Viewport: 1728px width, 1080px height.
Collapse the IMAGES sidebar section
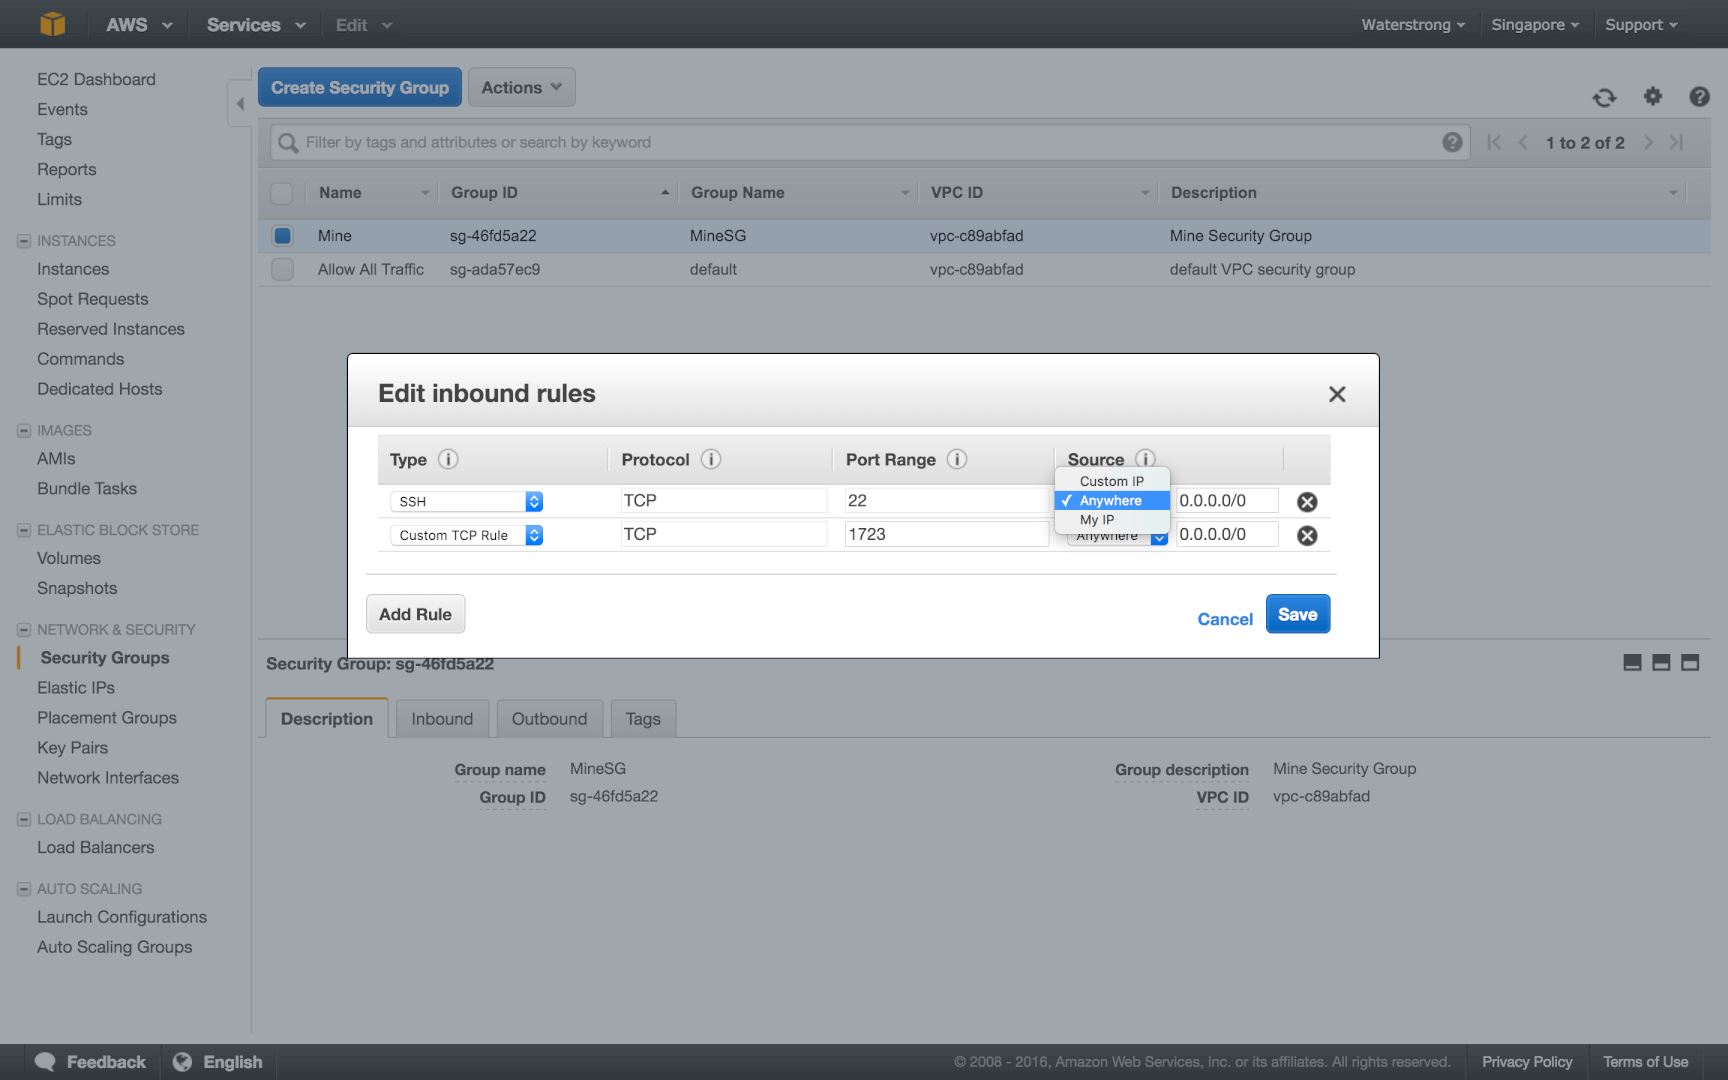click(24, 431)
